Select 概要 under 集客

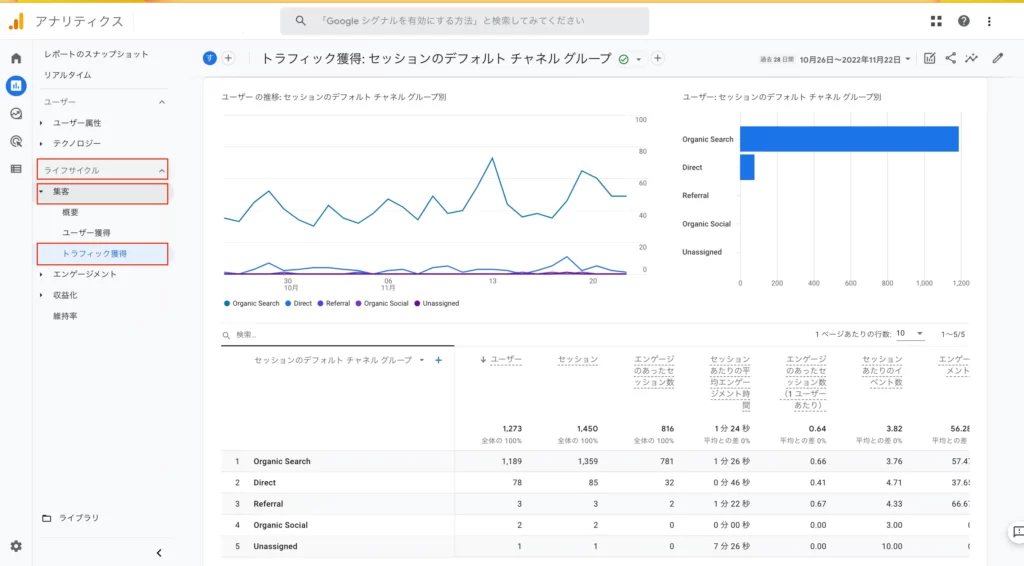(x=70, y=212)
